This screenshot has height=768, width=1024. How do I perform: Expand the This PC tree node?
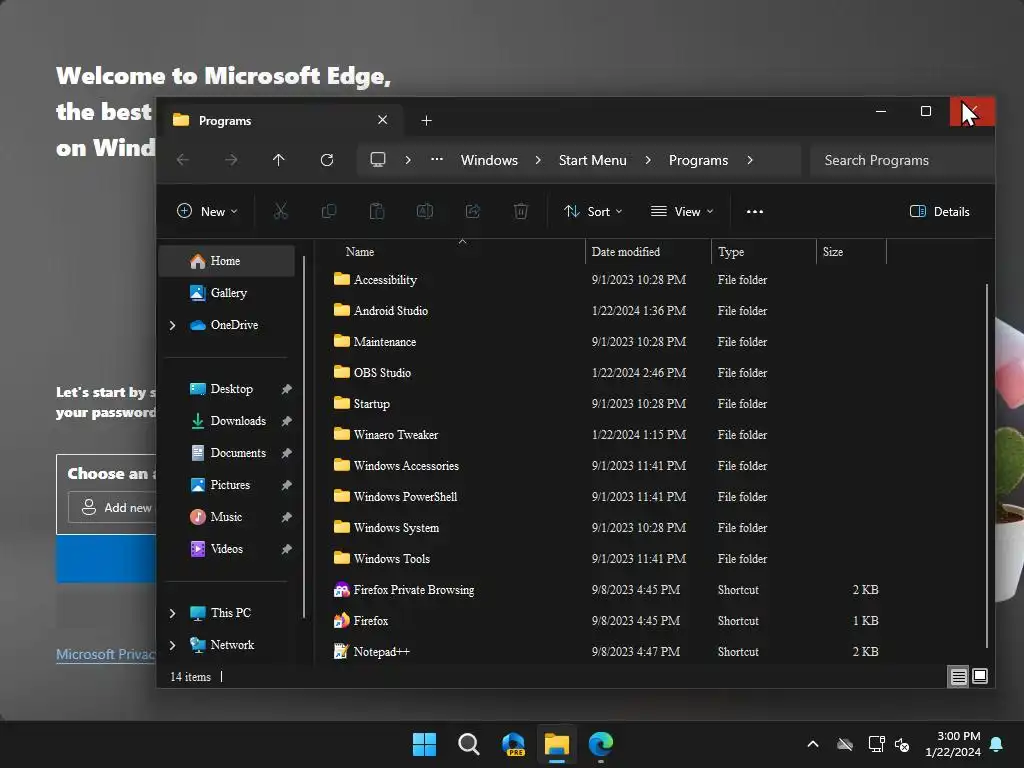pyautogui.click(x=172, y=613)
